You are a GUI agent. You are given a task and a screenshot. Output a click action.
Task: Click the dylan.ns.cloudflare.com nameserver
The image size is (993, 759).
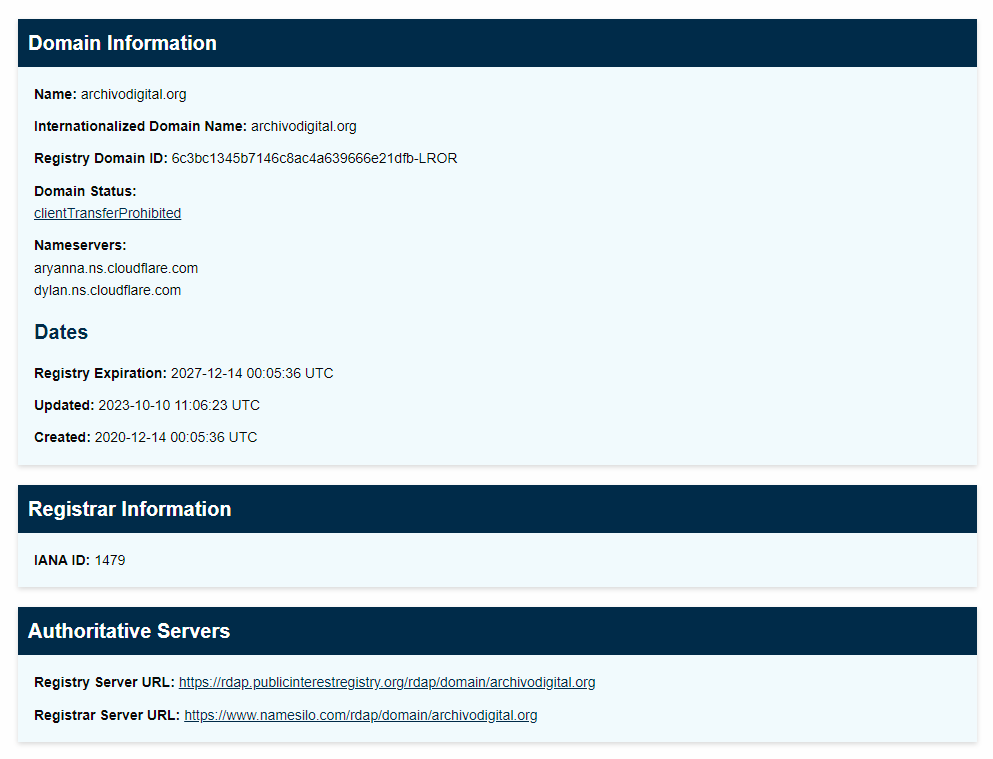coord(108,291)
